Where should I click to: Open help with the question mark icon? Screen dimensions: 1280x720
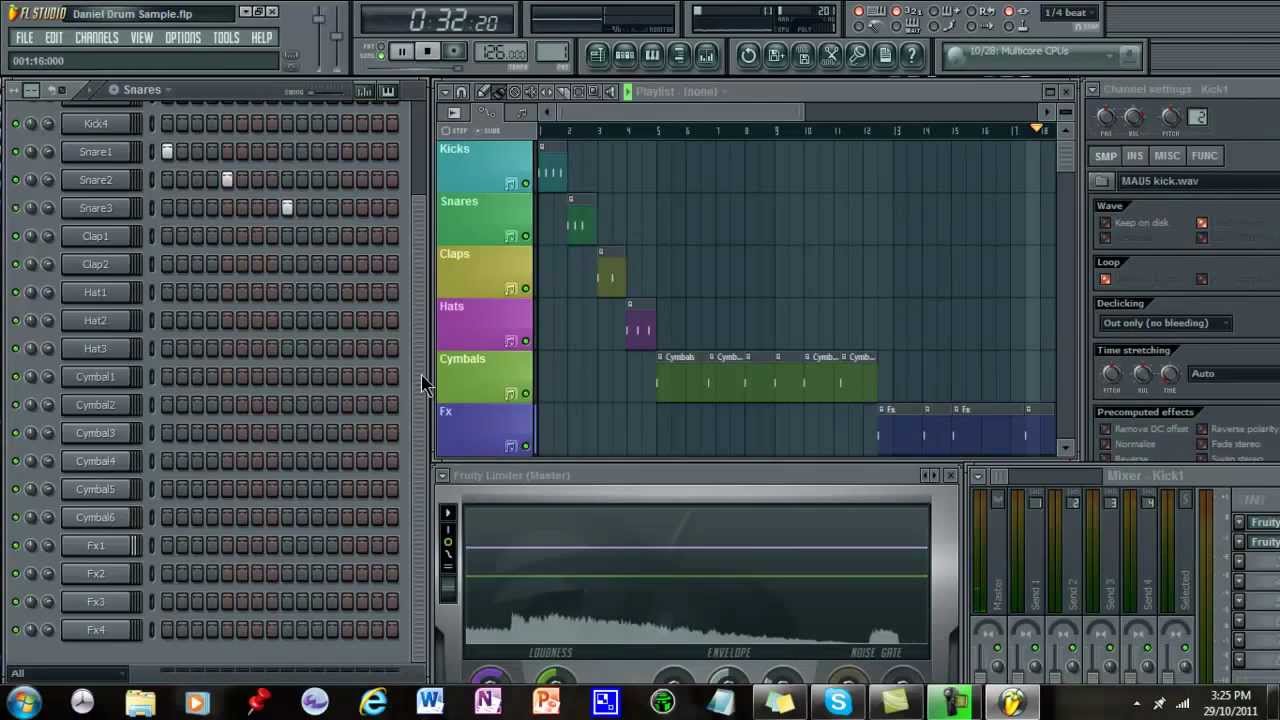911,55
